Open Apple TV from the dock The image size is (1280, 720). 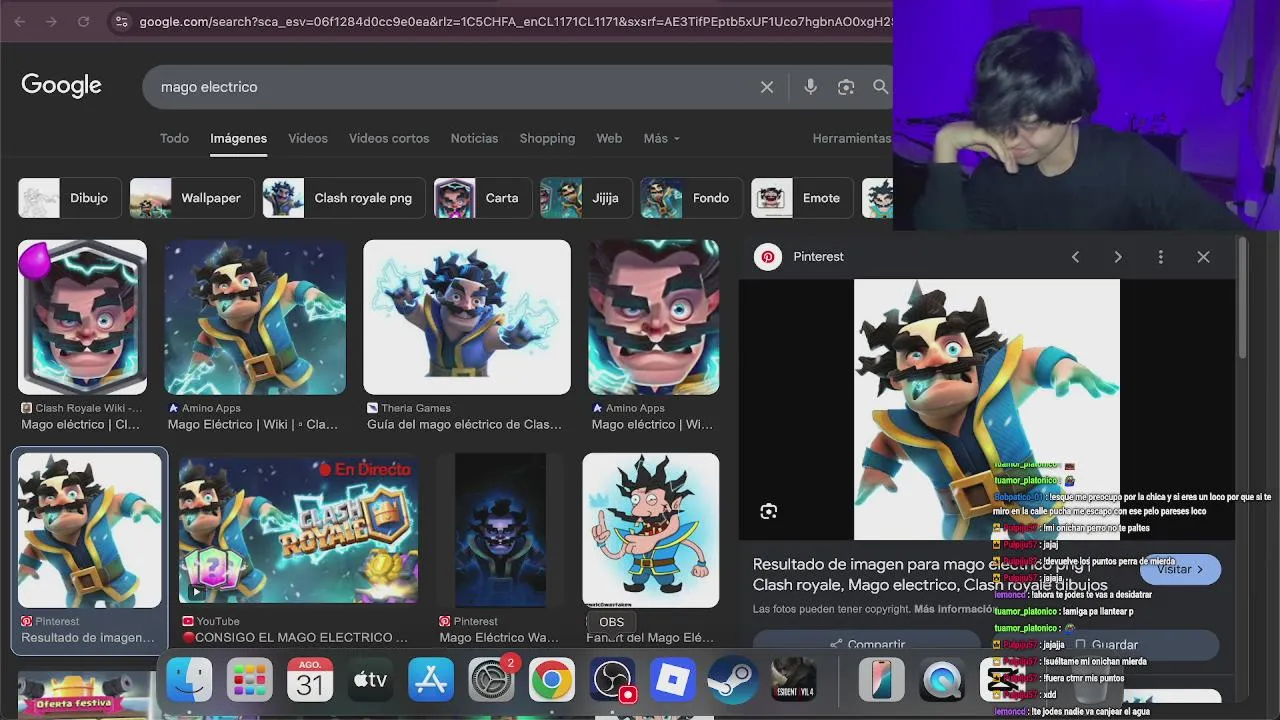370,681
